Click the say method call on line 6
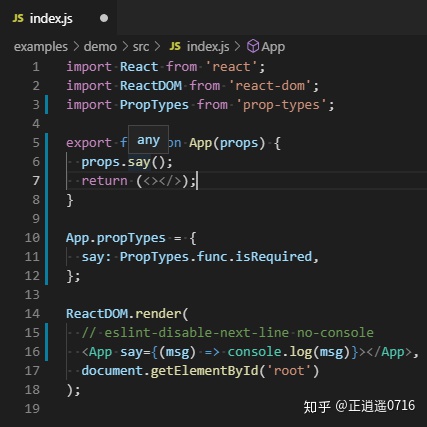Screen dimensions: 427x427 (139, 162)
